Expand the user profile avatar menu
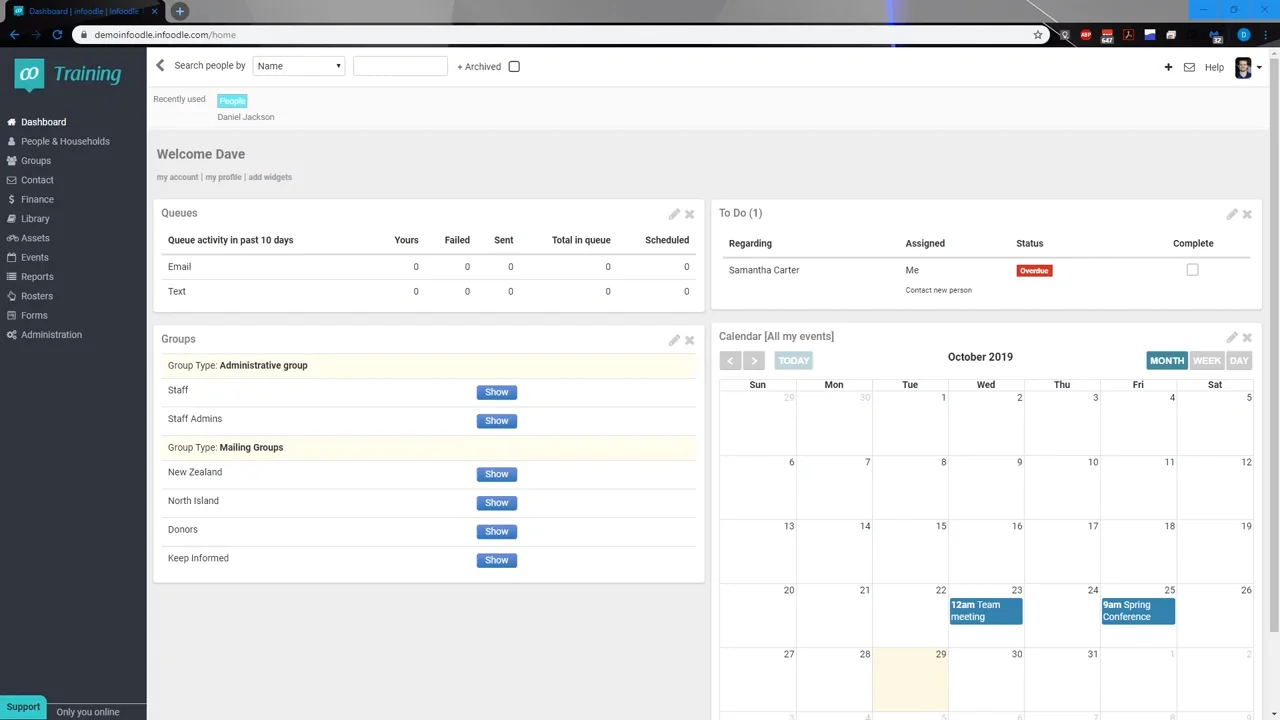Viewport: 1280px width, 720px height. 1248,67
